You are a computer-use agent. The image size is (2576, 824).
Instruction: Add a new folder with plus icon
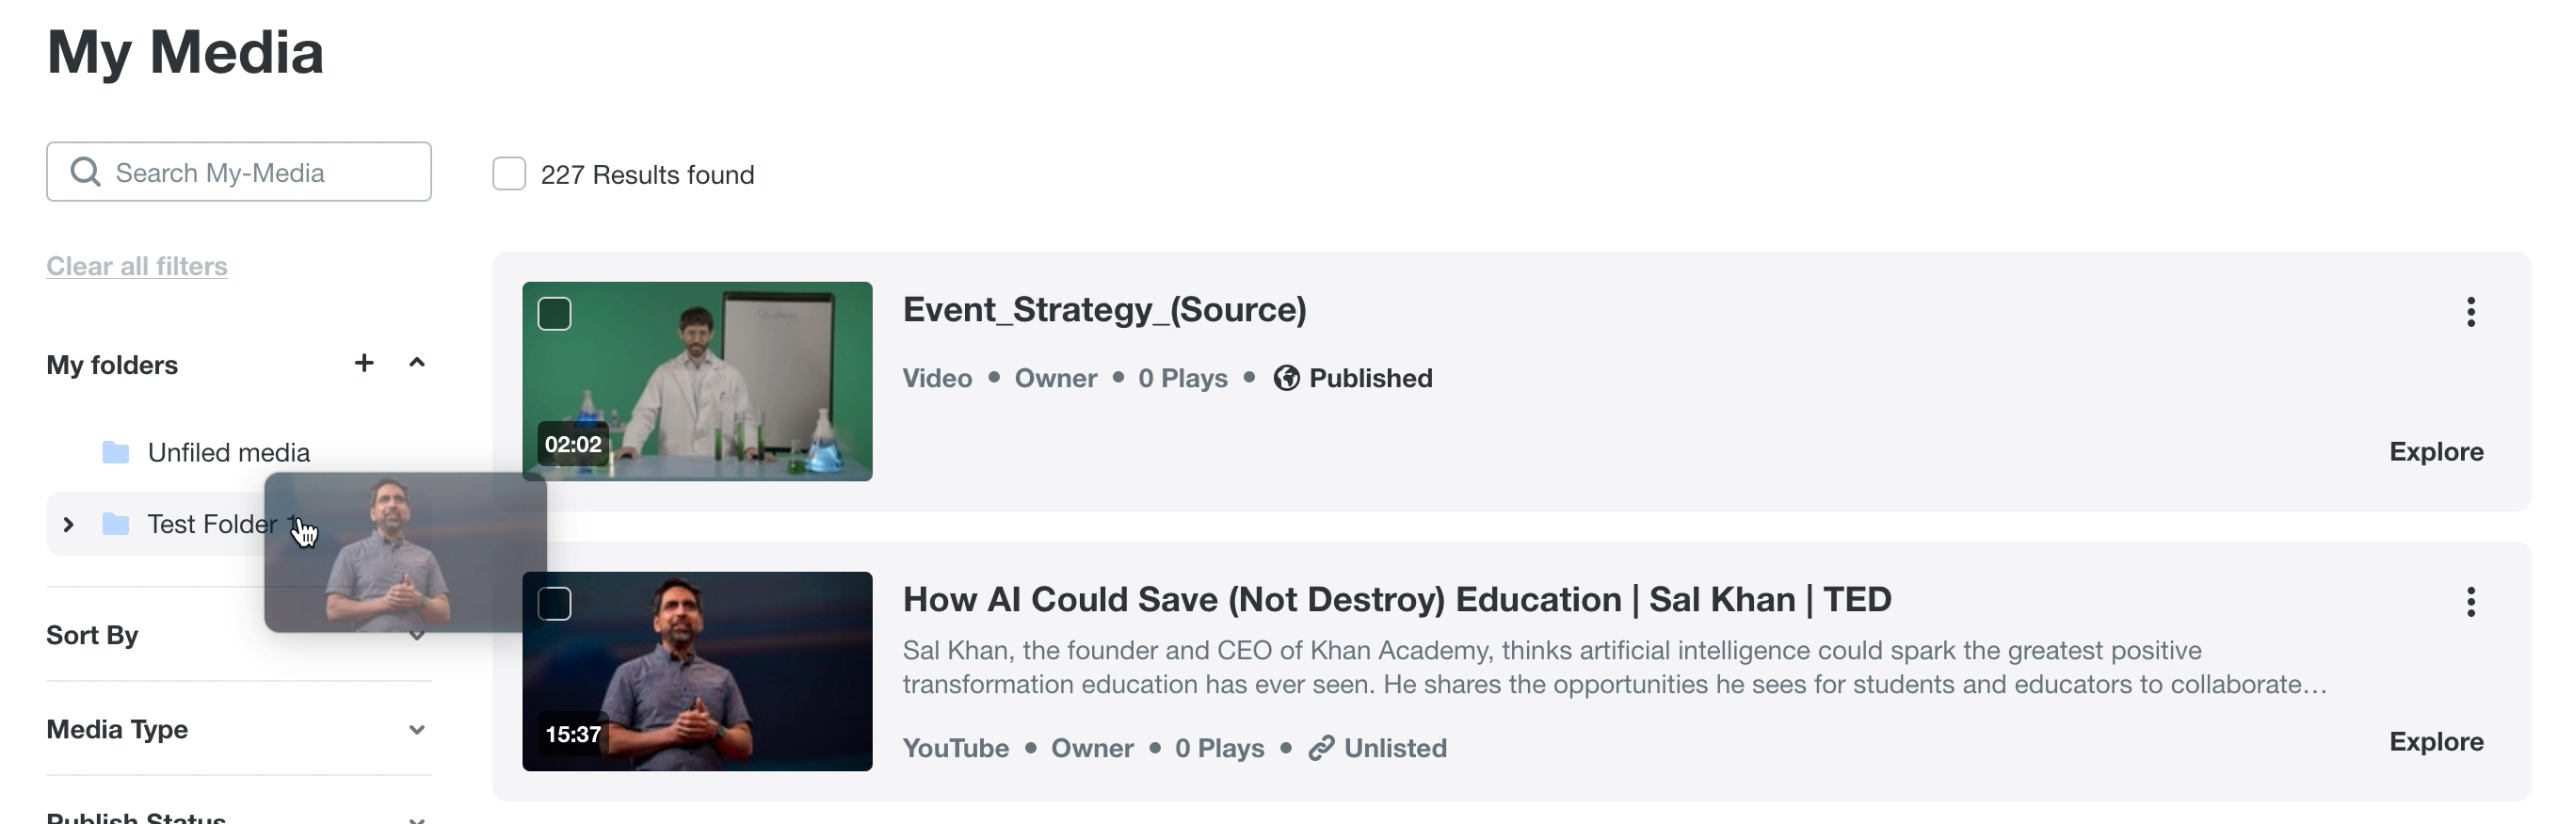coord(364,363)
